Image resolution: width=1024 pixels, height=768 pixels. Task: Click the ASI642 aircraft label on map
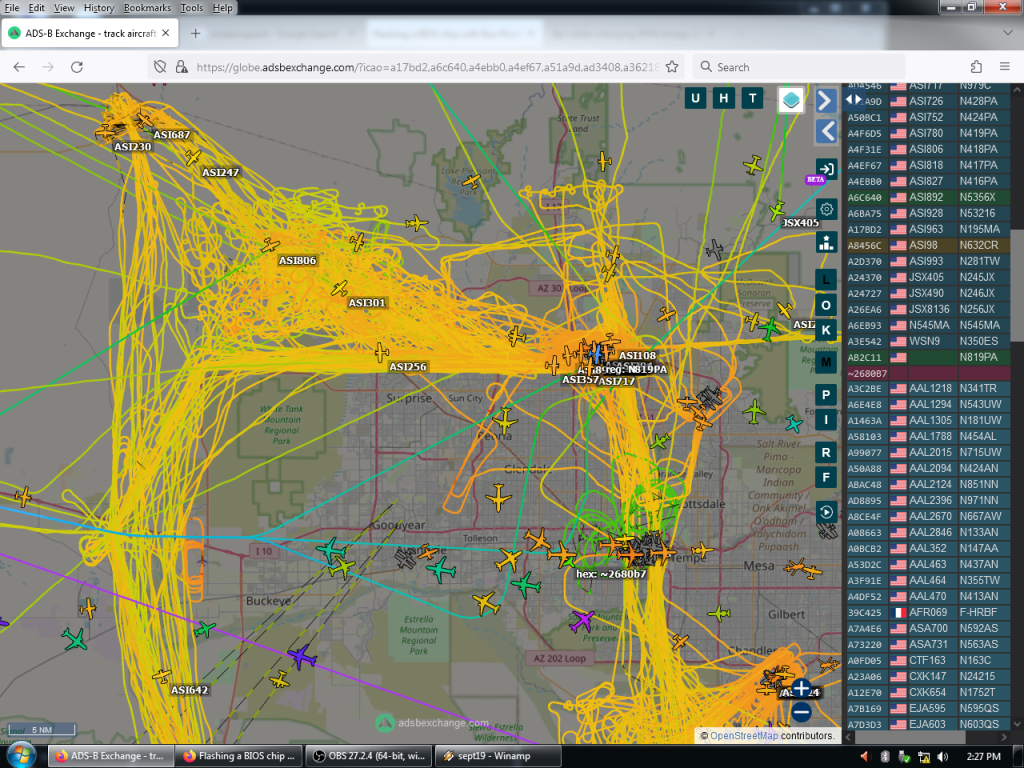(x=189, y=690)
